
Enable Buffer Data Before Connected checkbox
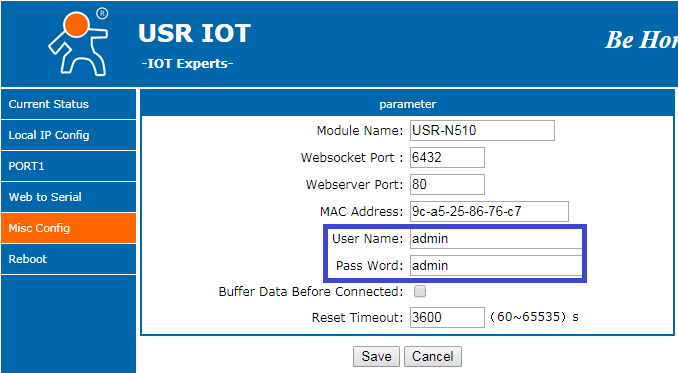(x=419, y=291)
